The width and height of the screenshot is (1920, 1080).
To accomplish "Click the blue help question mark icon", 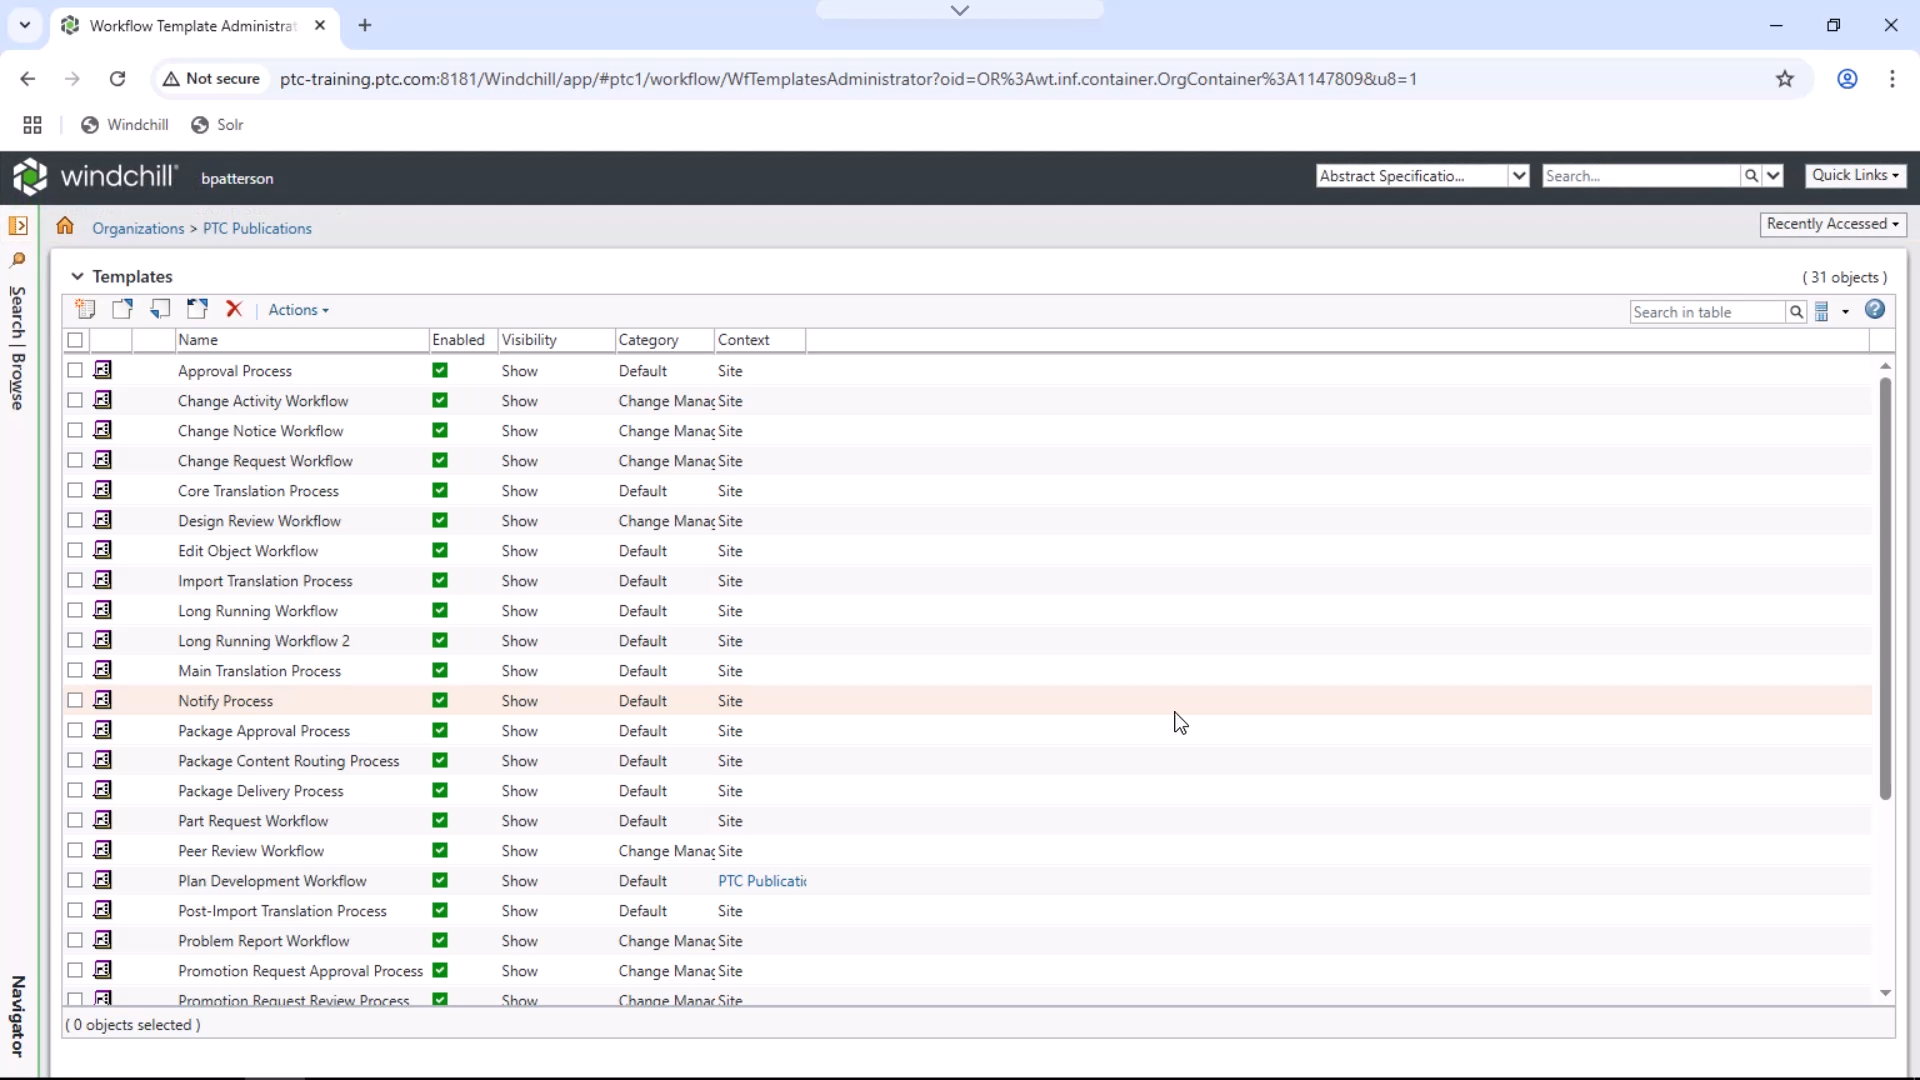I will click(1875, 310).
